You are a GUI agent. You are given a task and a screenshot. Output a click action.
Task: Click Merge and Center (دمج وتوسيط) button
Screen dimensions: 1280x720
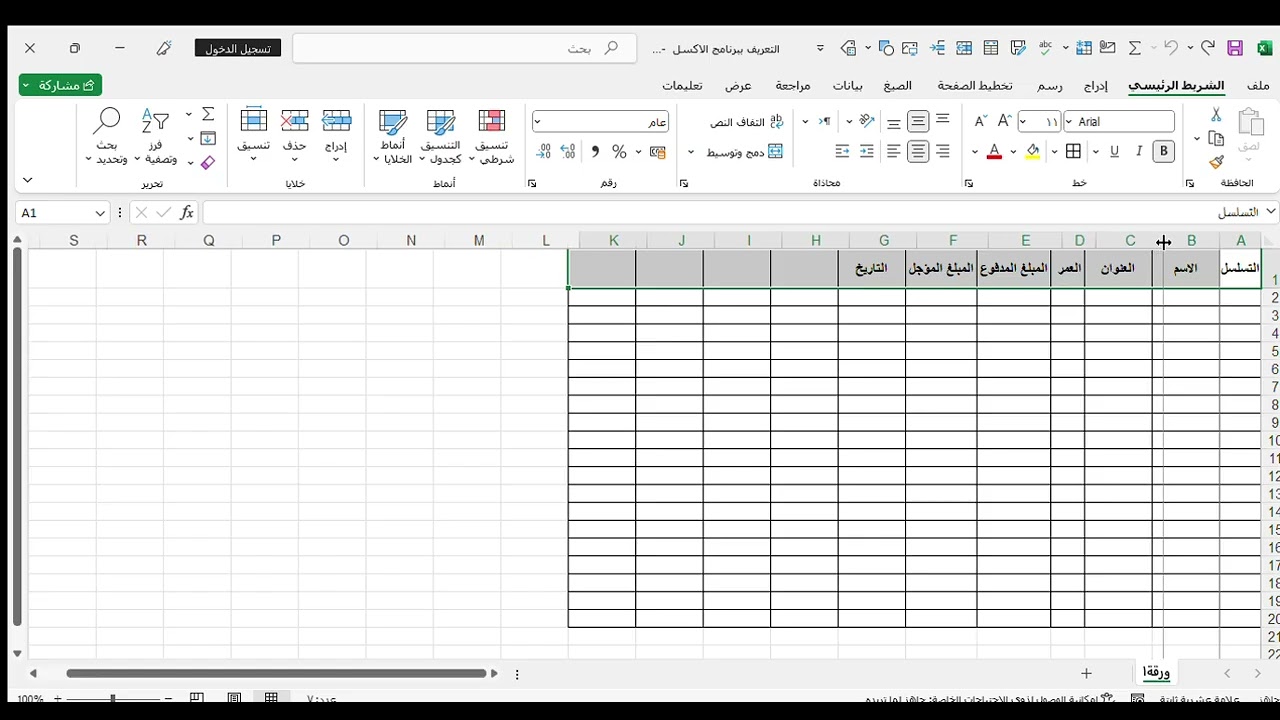point(745,152)
